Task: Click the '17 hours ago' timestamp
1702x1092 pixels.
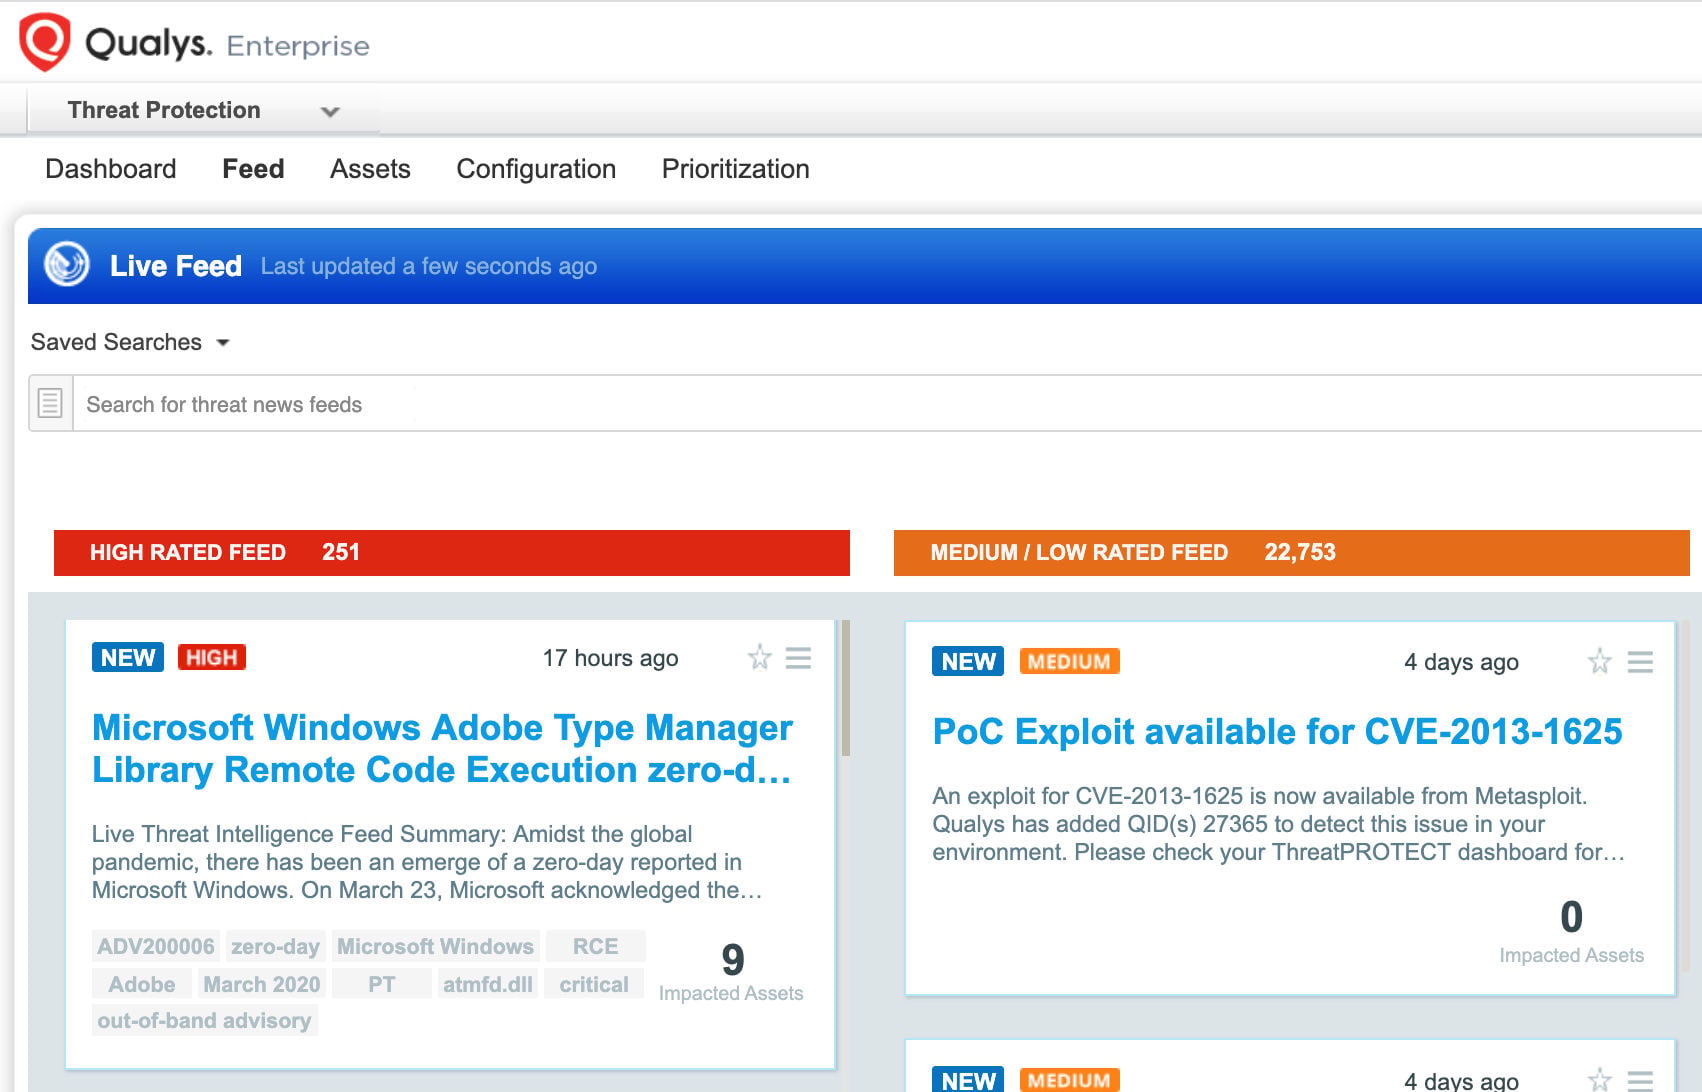Action: coord(610,658)
